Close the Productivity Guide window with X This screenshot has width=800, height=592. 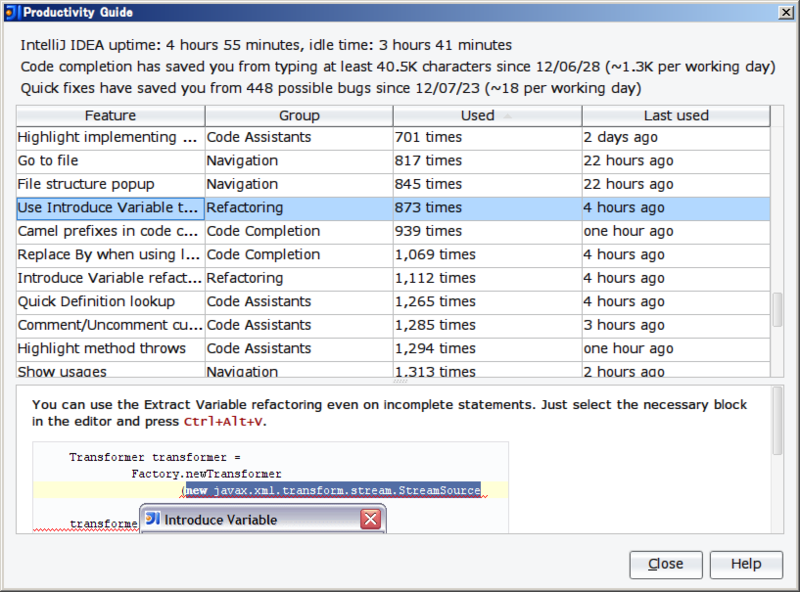click(786, 13)
